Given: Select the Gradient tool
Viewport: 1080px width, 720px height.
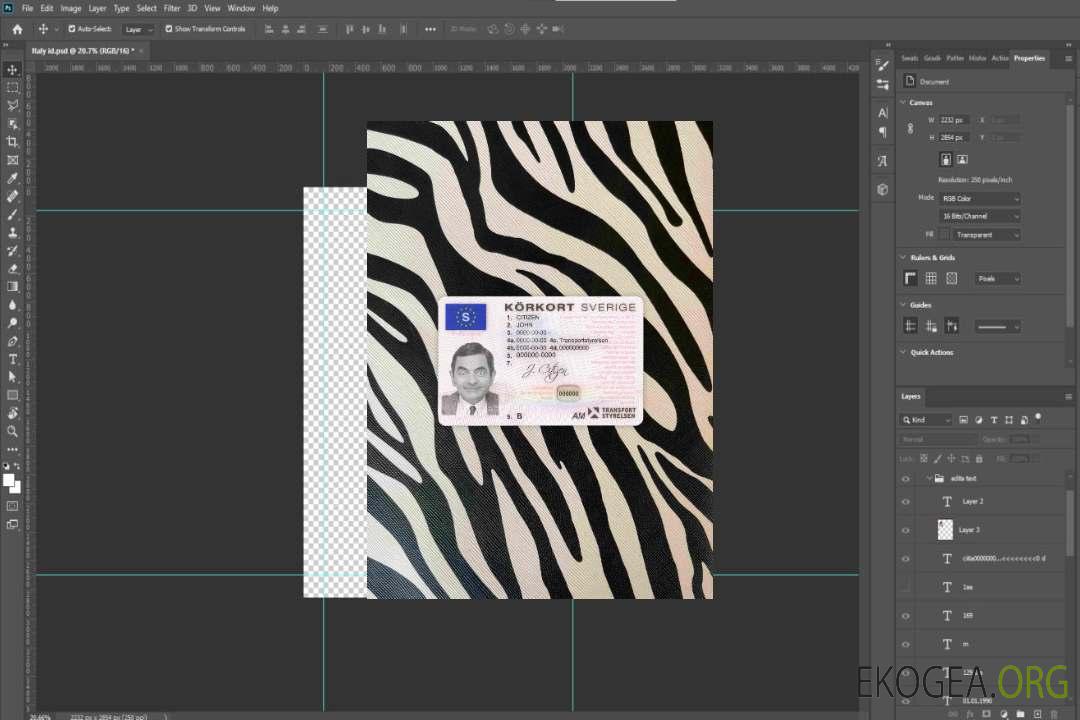Looking at the screenshot, I should point(12,287).
